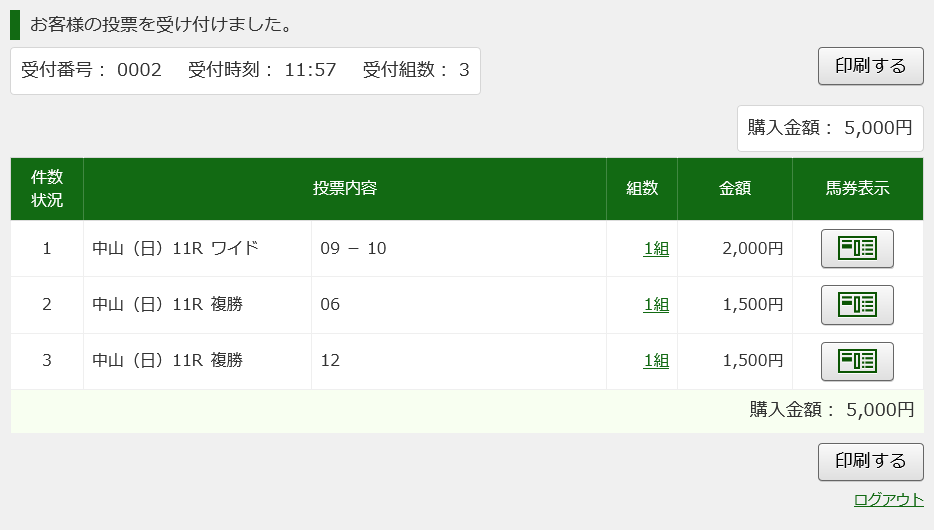934x530 pixels.
Task: Open the 1組 link for the 複勝 12 row
Action: (x=656, y=360)
